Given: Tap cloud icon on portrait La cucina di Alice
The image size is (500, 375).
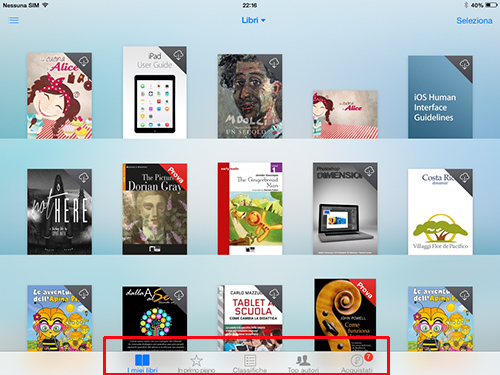Looking at the screenshot, I should click(84, 61).
